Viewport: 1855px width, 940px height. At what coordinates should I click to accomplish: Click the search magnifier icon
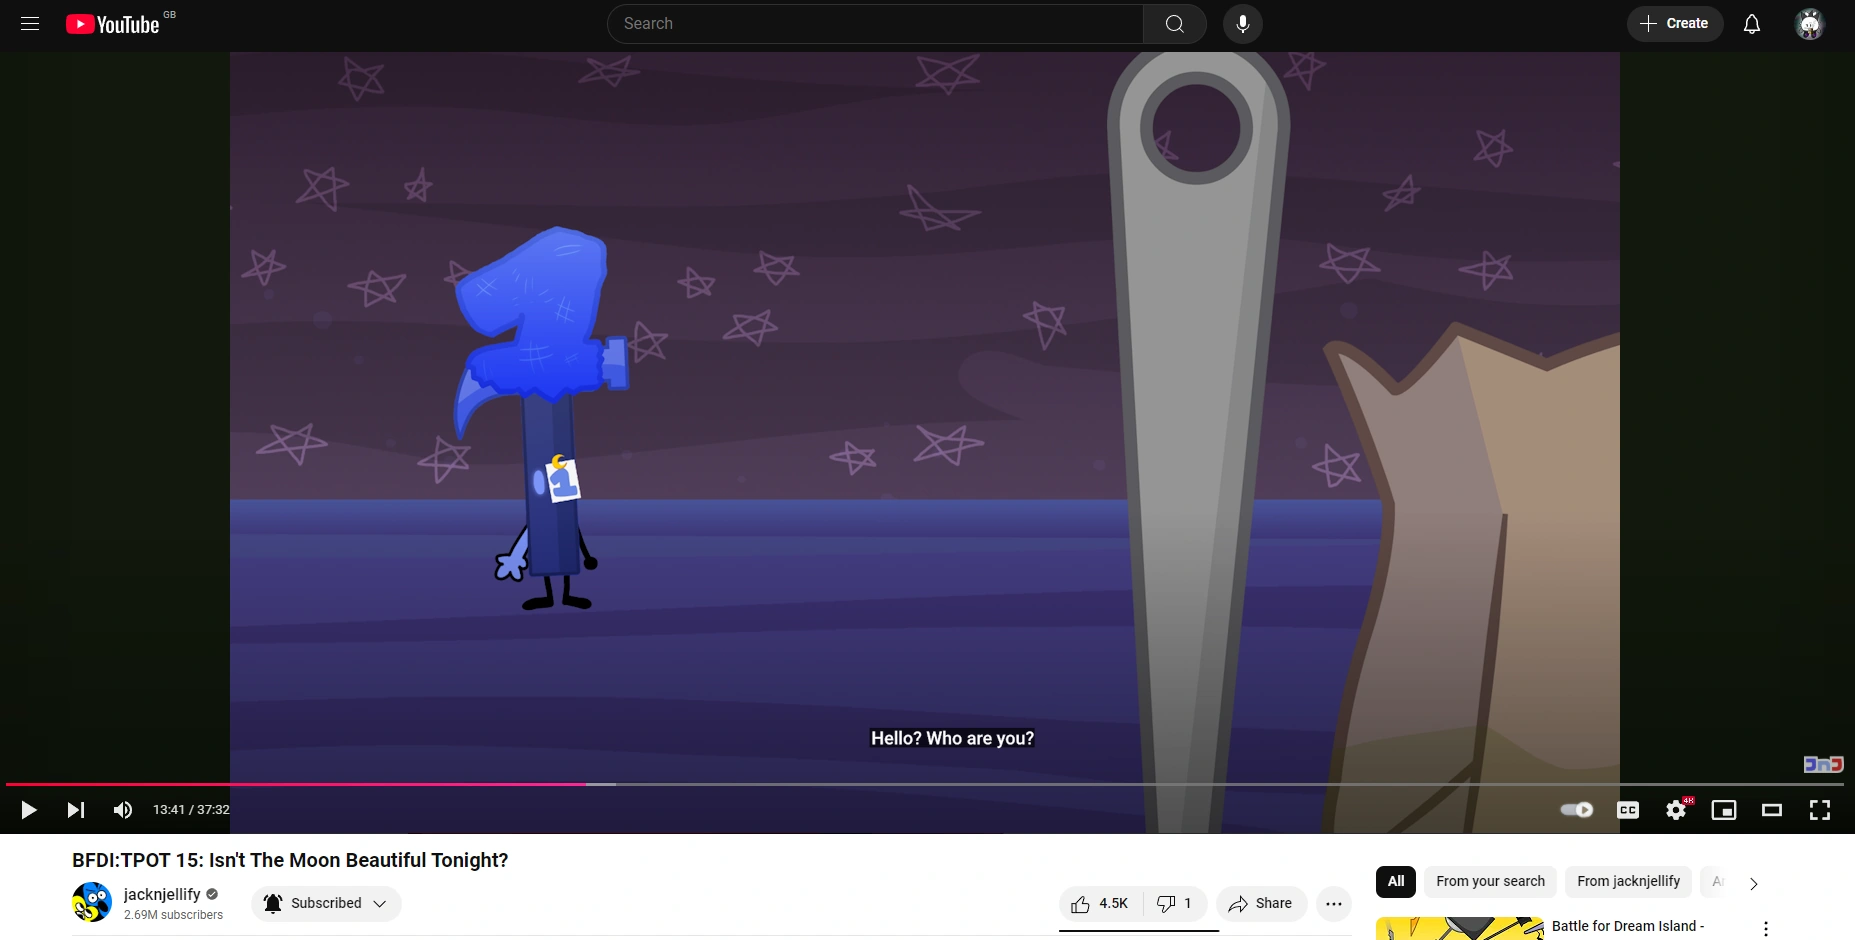(1174, 23)
